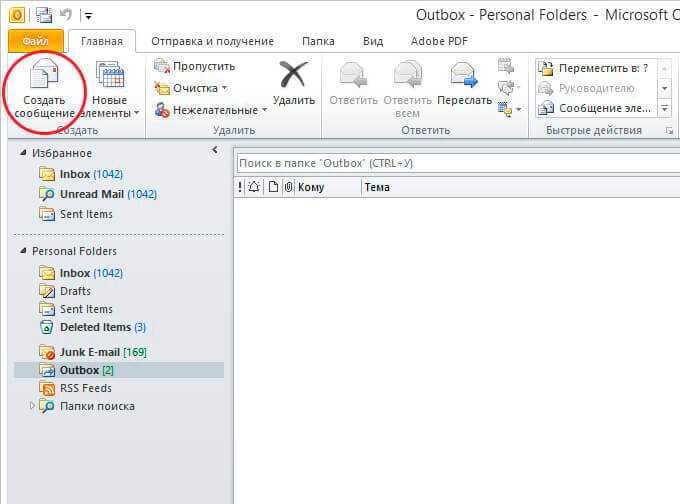Sort by Тема column header

(520, 187)
